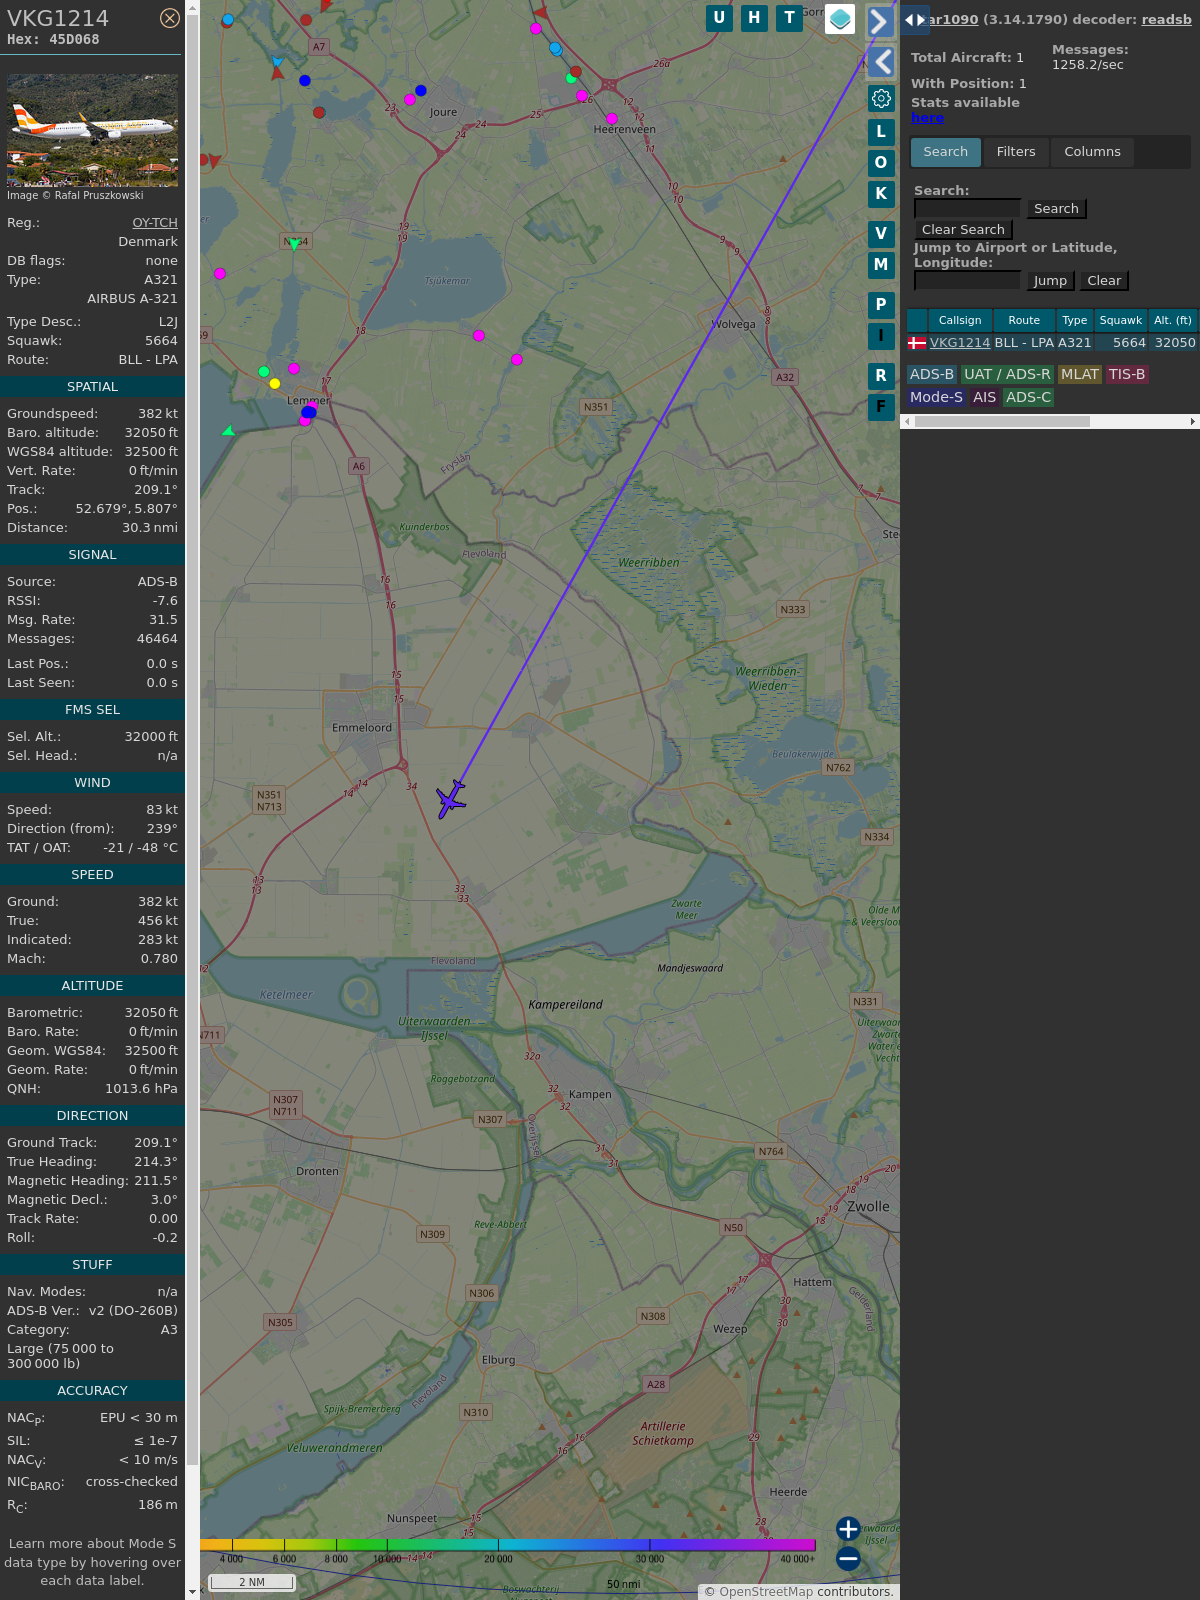Viewport: 1200px width, 1600px height.
Task: Toggle the M map button
Action: click(881, 264)
